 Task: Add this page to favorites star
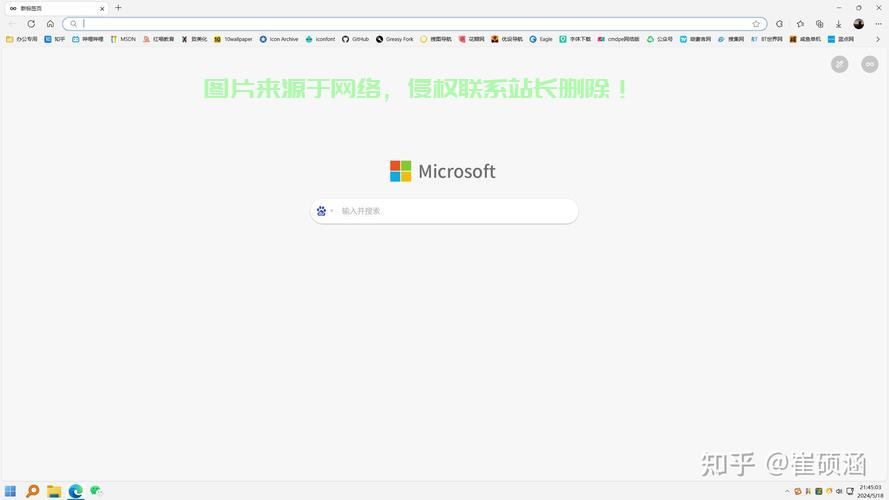pyautogui.click(x=756, y=24)
